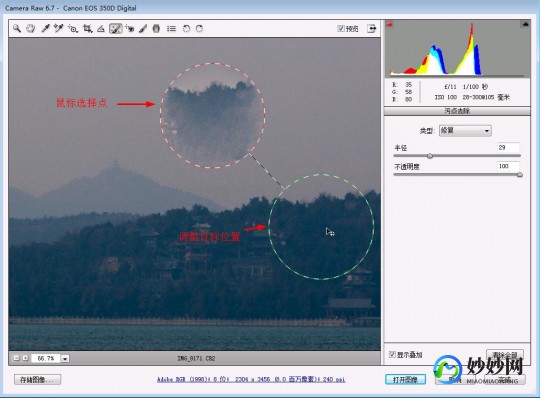This screenshot has width=540, height=398.
Task: Click the zoom percentage field 66.7%
Action: click(46, 358)
